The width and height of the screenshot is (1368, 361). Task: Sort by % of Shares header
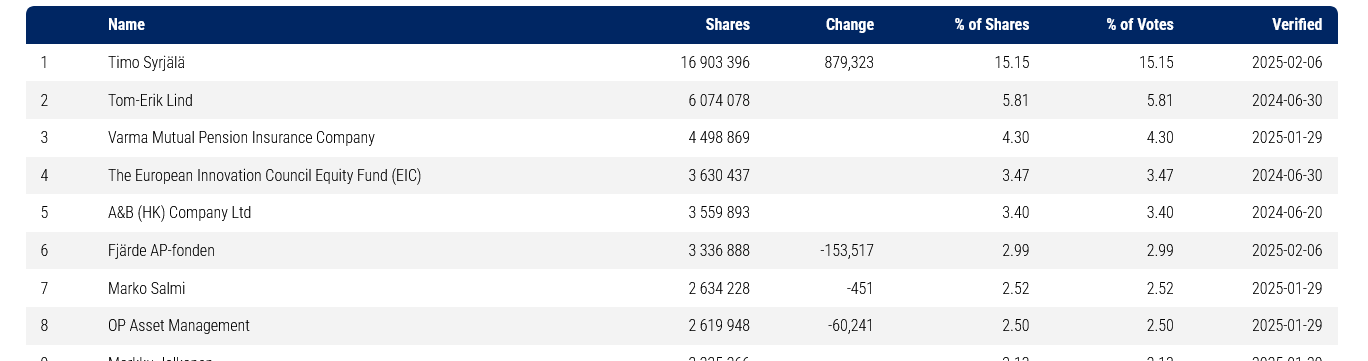(x=992, y=25)
